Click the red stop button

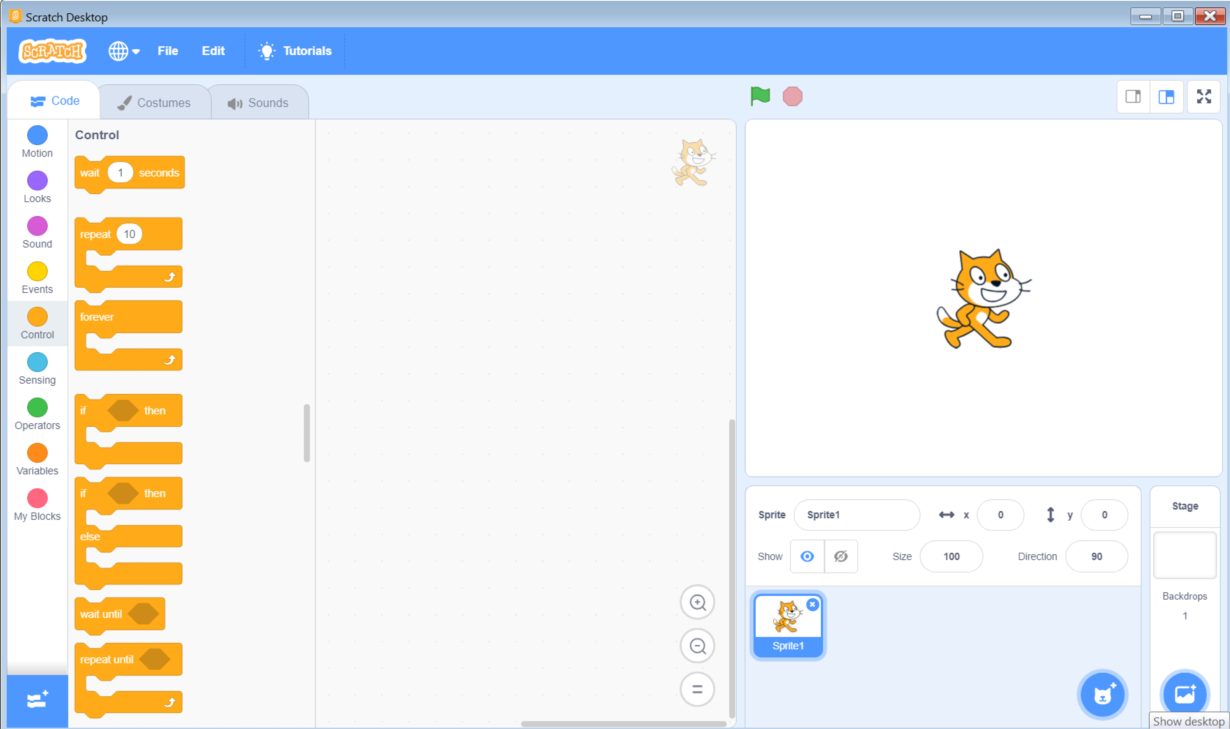point(793,96)
